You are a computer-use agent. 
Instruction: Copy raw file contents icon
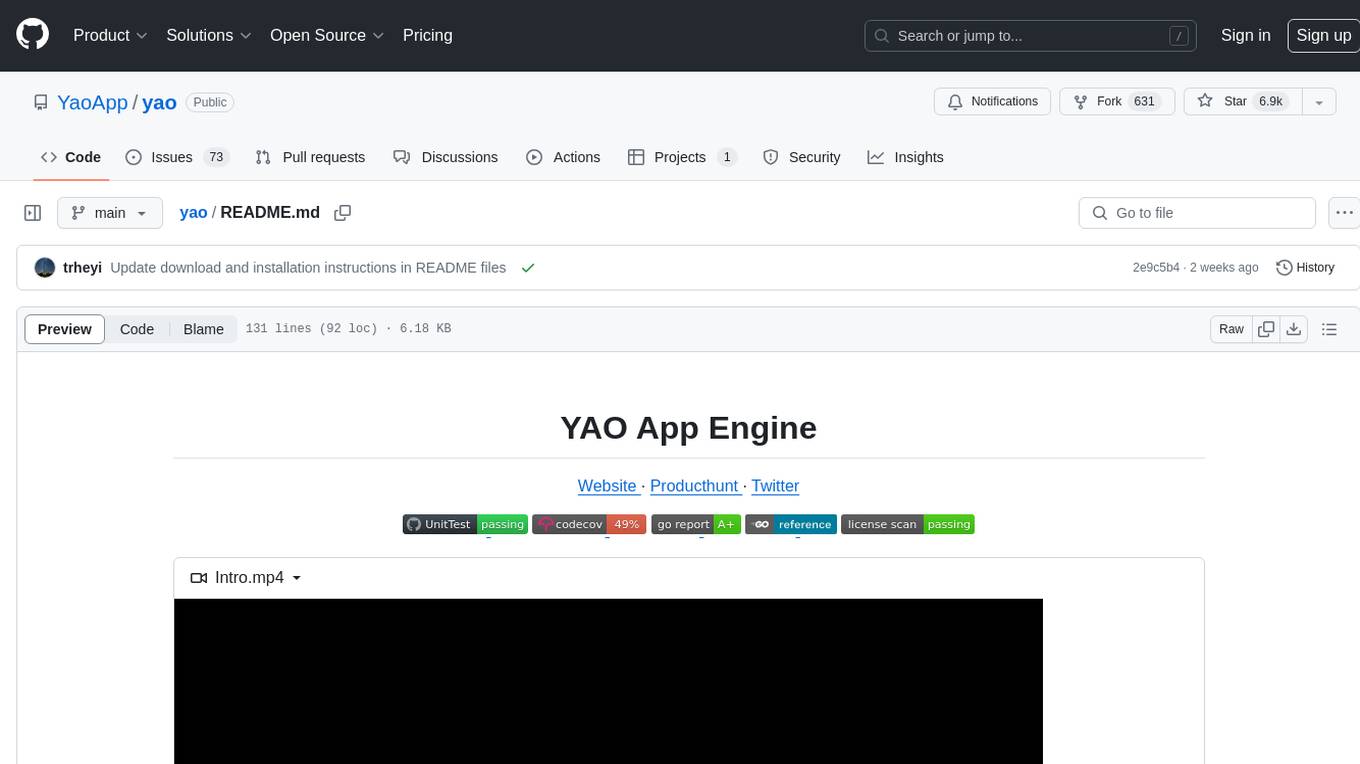pyautogui.click(x=1266, y=329)
